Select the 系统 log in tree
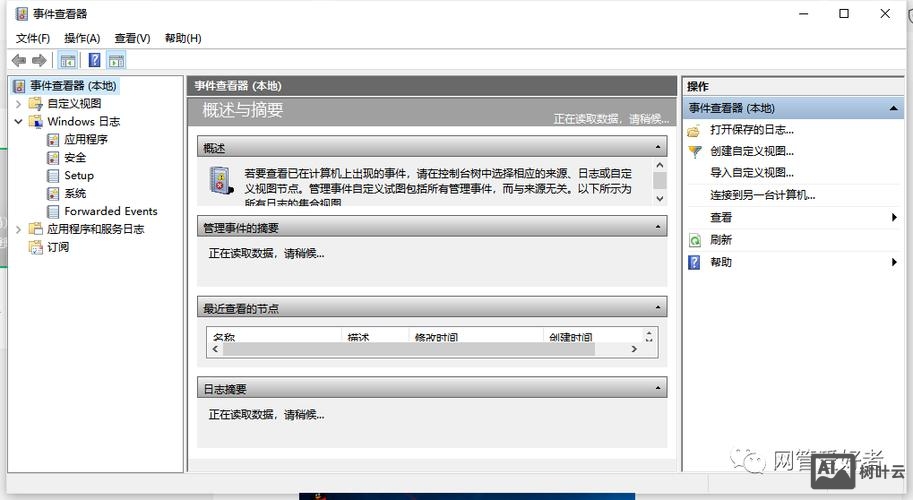 [75, 194]
